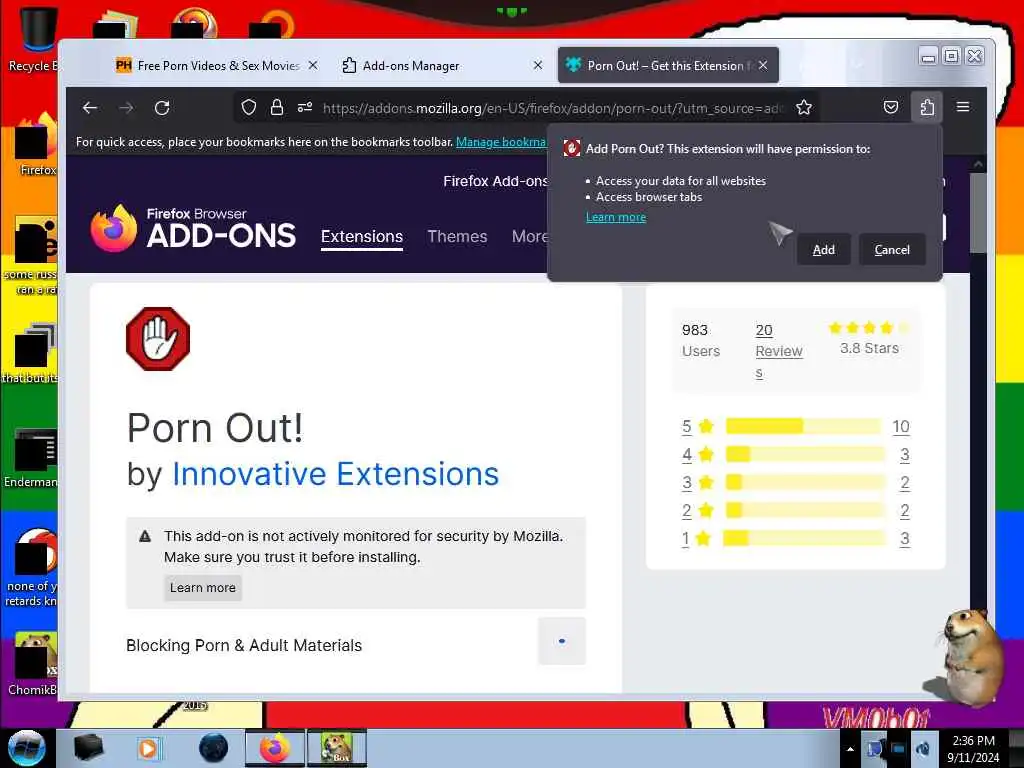The width and height of the screenshot is (1024, 768).
Task: Open the Themes section
Action: click(x=457, y=236)
